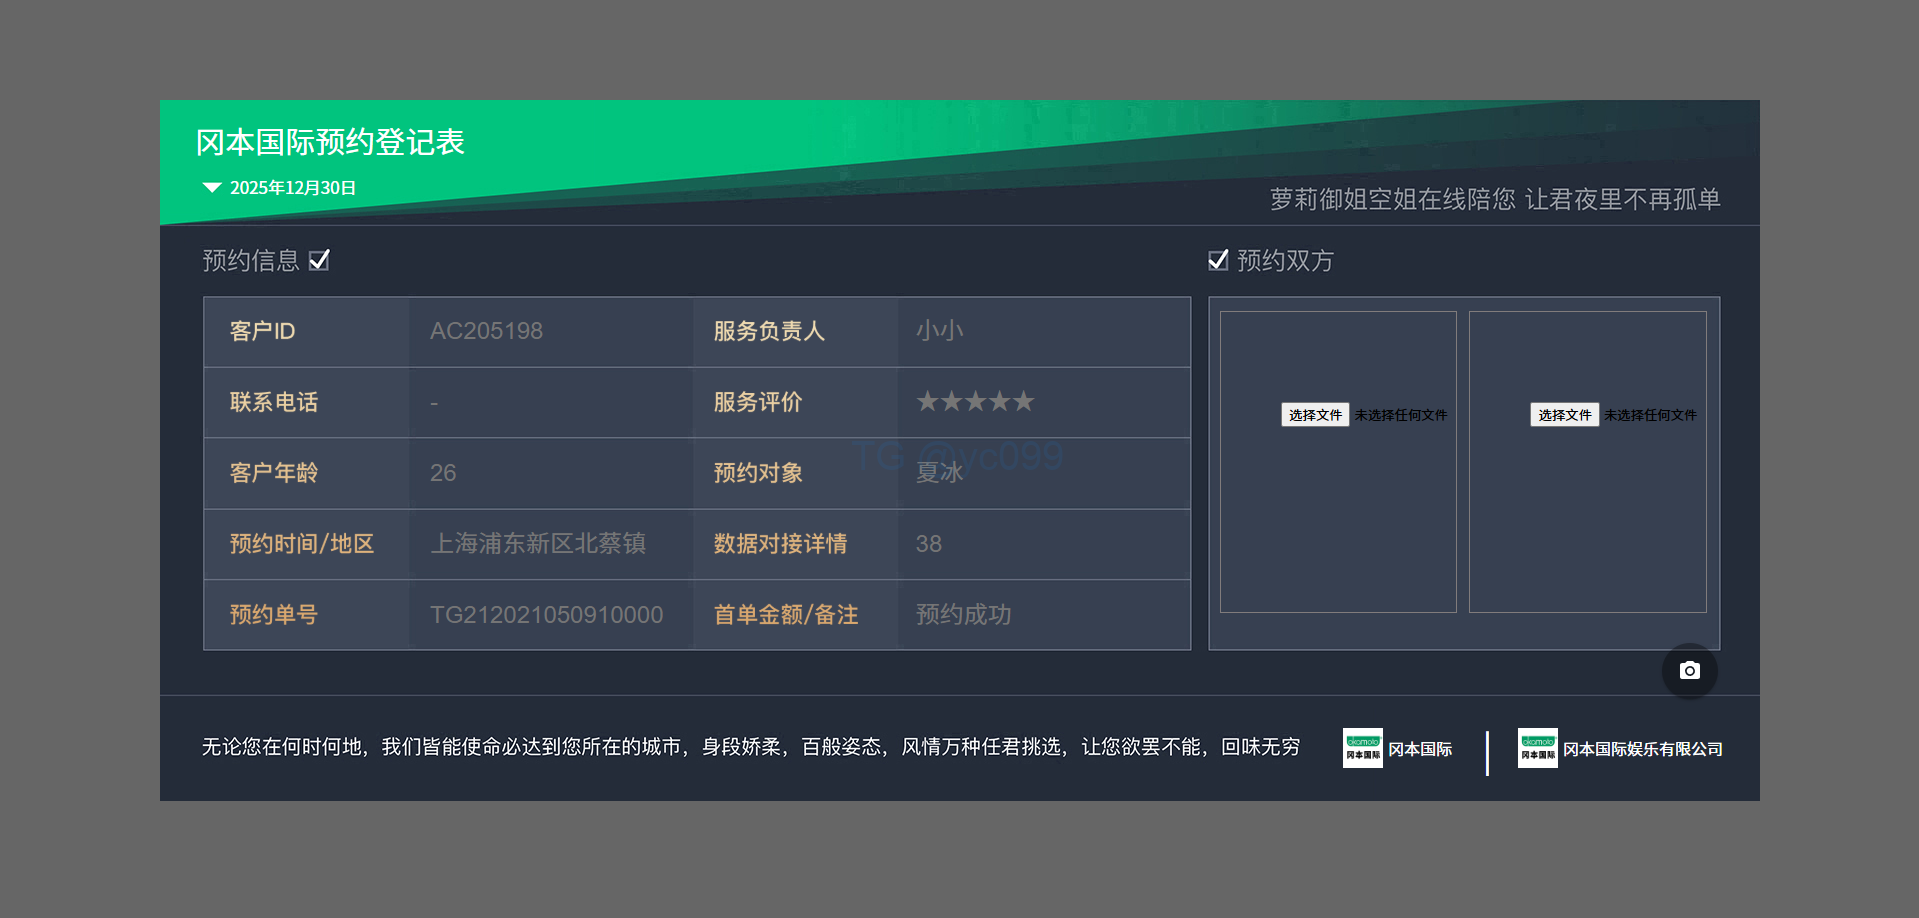Expand the triangle arrow beside the date
This screenshot has height=918, width=1919.
click(212, 188)
